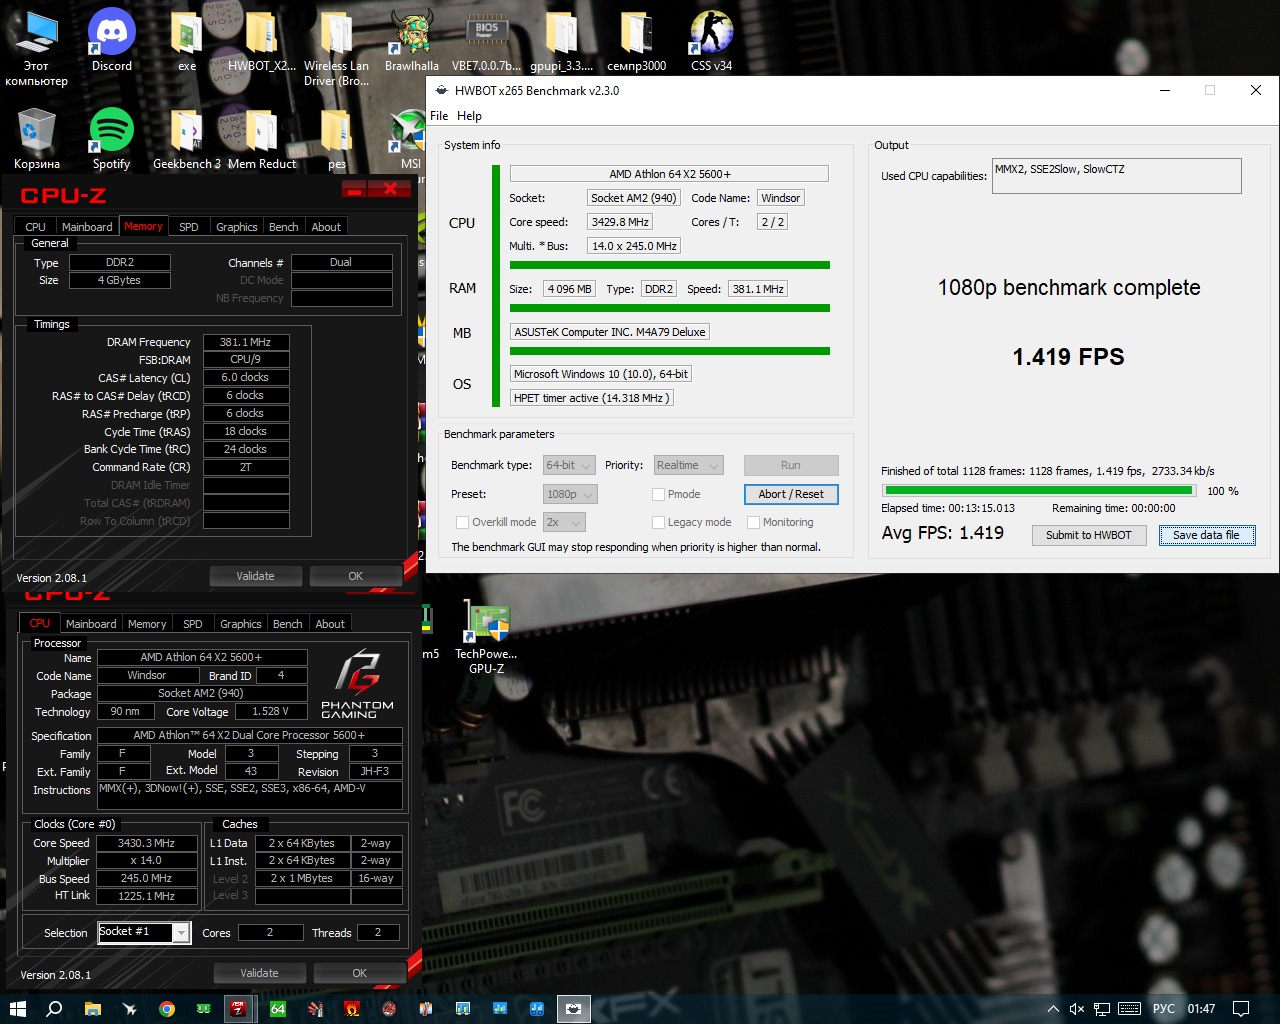This screenshot has height=1024, width=1280.
Task: Switch to Memory tab in lower CPU-Z
Action: coord(147,624)
